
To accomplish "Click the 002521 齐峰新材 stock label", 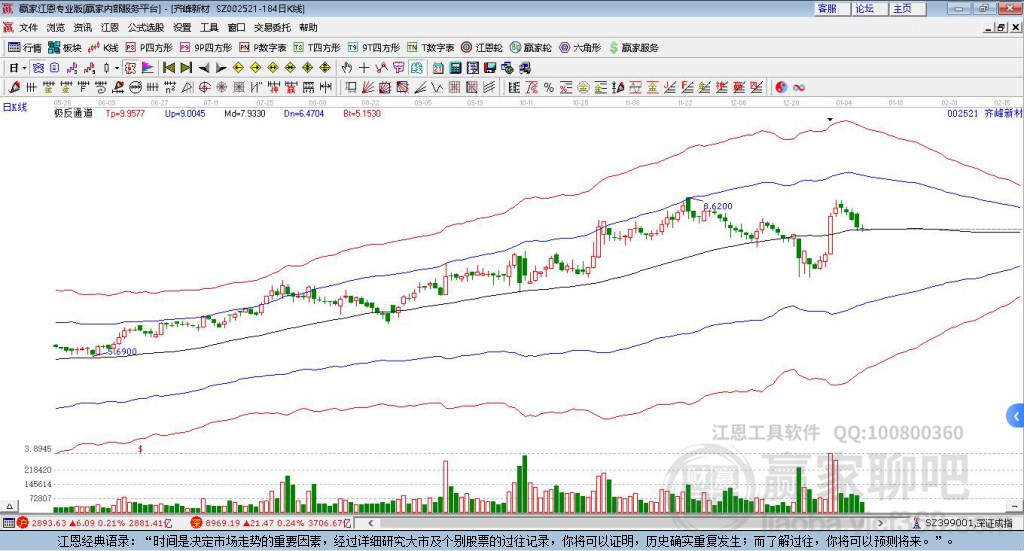I will [984, 114].
